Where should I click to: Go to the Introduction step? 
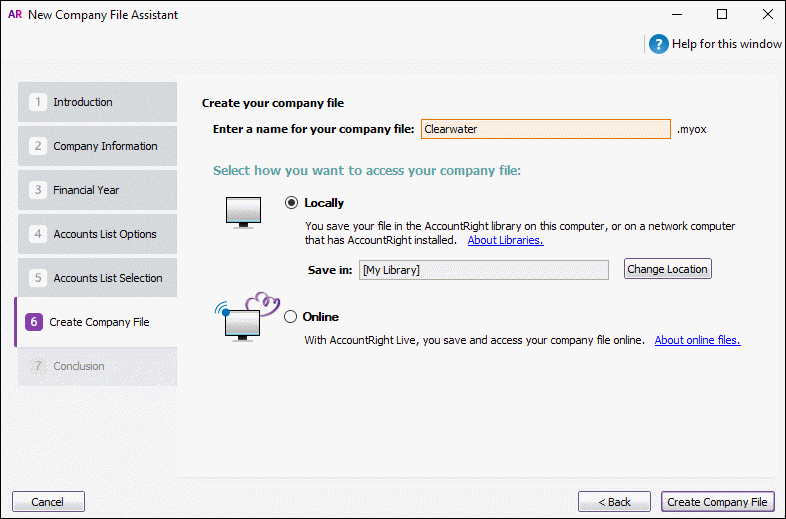point(97,102)
